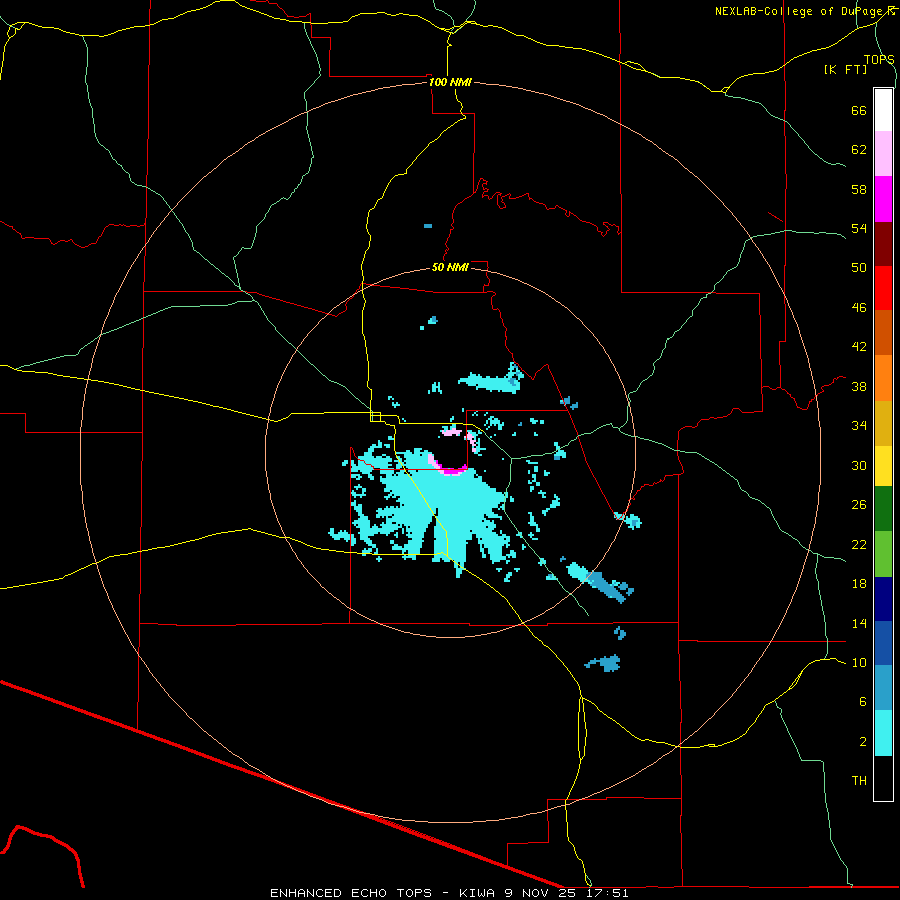Viewport: 900px width, 900px height.
Task: Click the '42' legend value
Action: 859,347
